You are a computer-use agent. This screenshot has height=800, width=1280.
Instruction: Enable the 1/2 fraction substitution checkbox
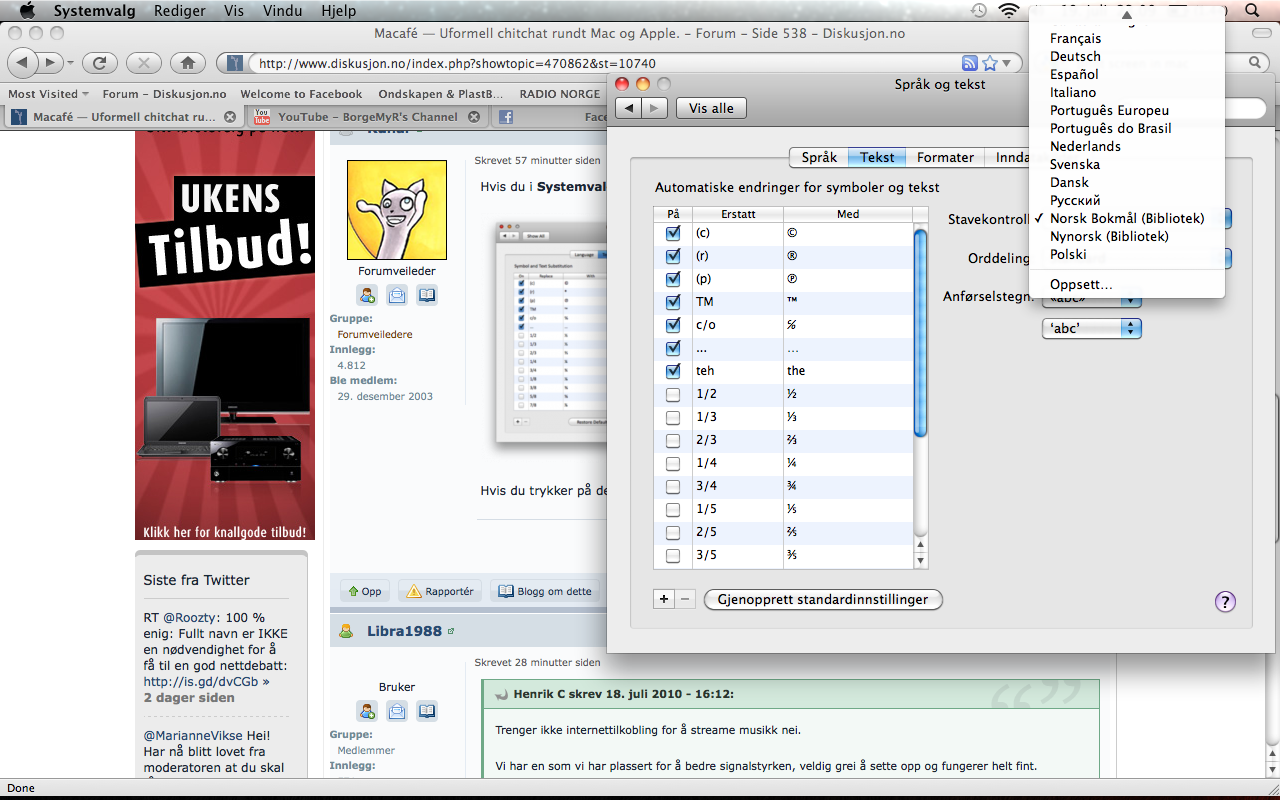[673, 394]
